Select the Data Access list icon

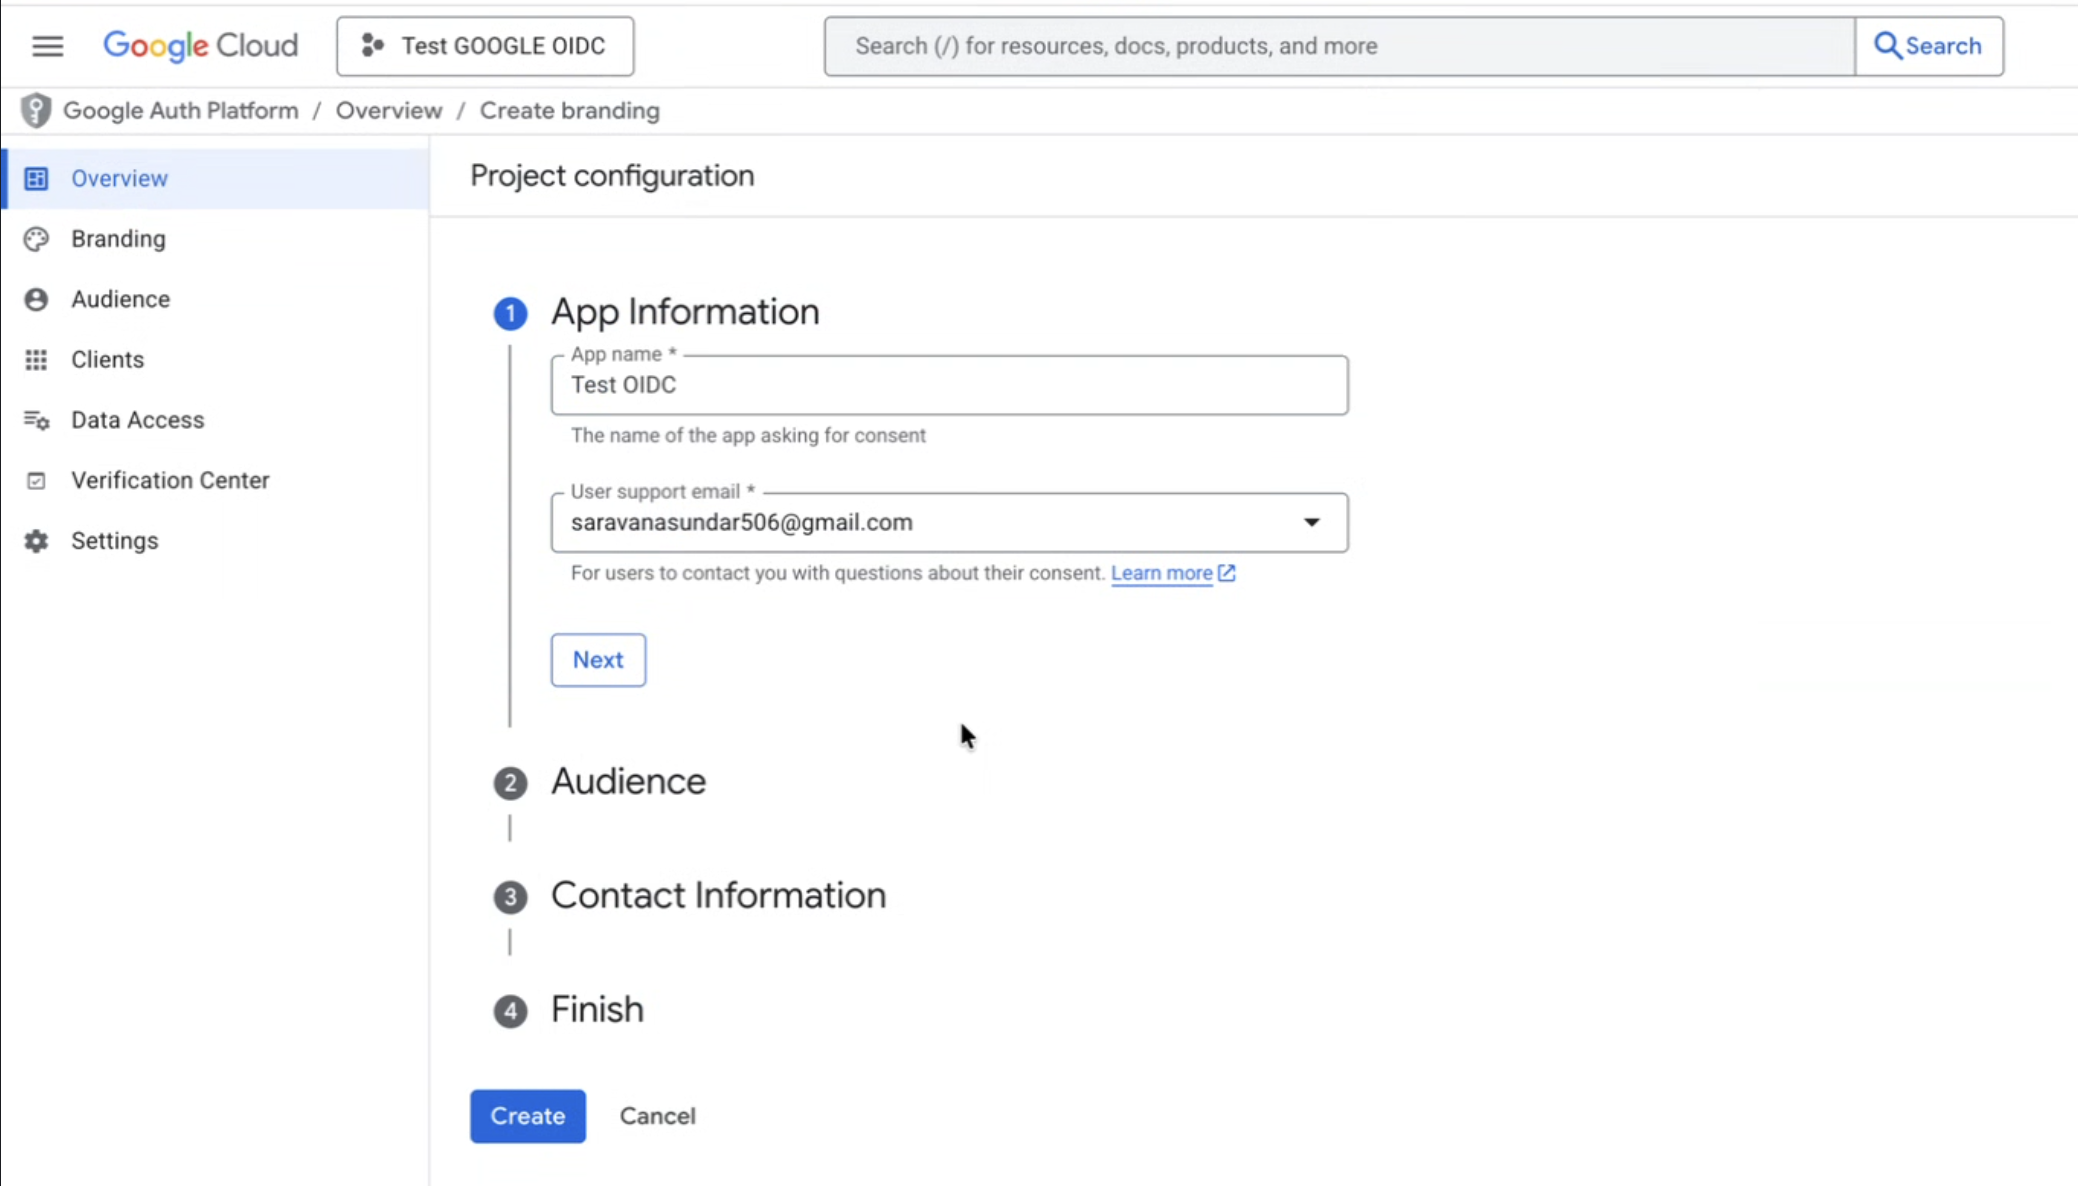click(36, 420)
